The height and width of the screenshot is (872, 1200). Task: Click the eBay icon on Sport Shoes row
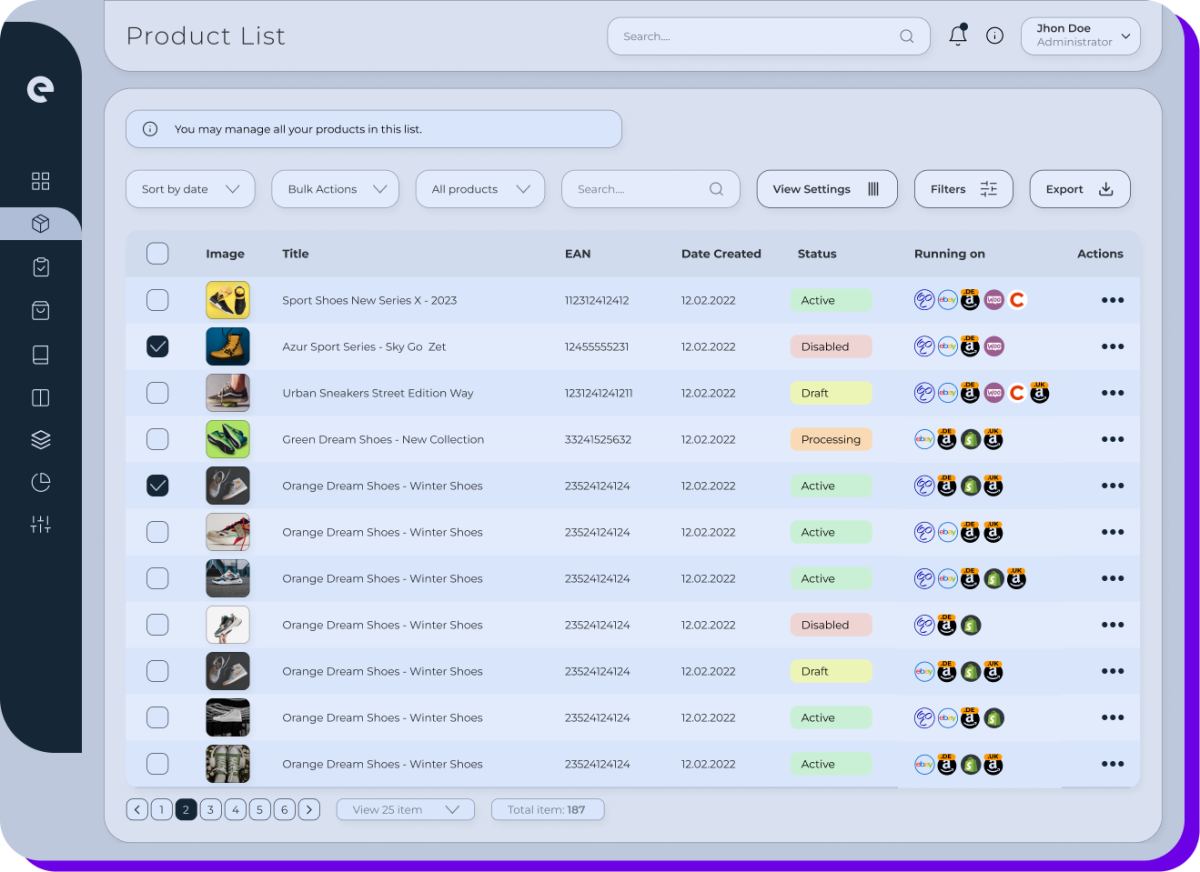click(x=947, y=299)
